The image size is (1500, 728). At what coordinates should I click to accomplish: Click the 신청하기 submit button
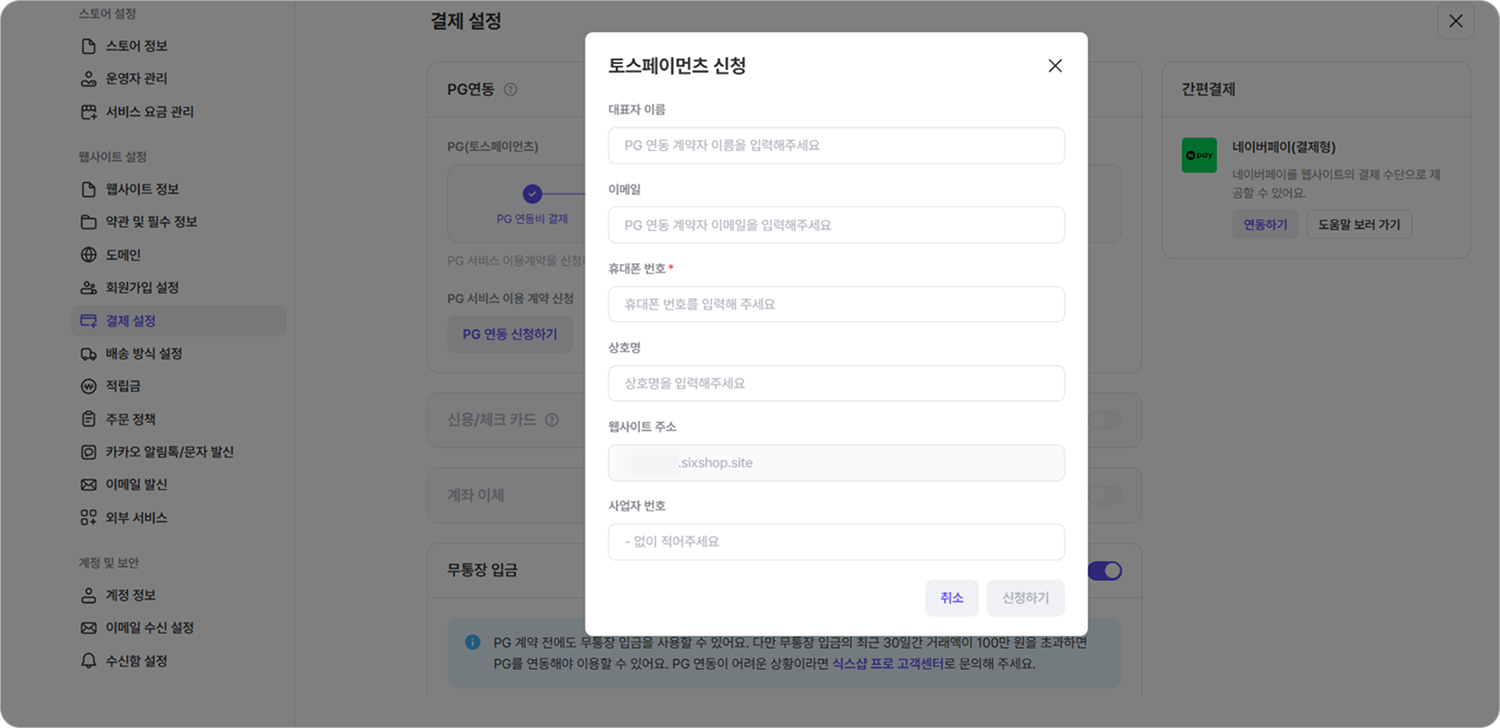click(1026, 598)
